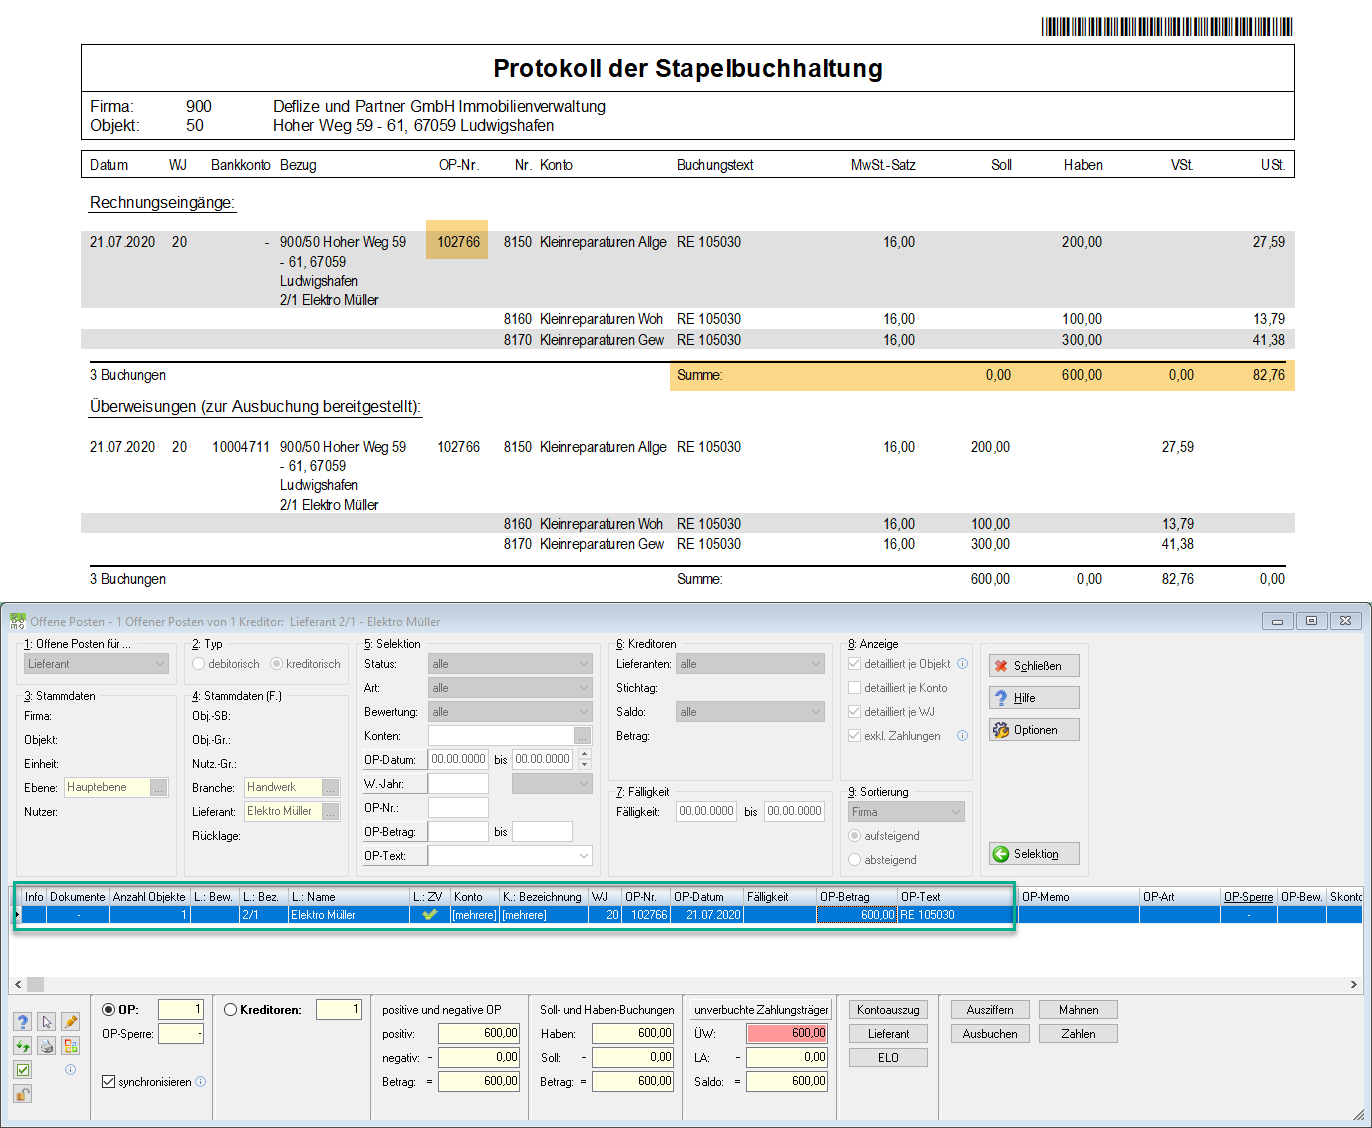Select aufsteigend sort order
Image resolution: width=1372 pixels, height=1128 pixels.
[x=854, y=836]
